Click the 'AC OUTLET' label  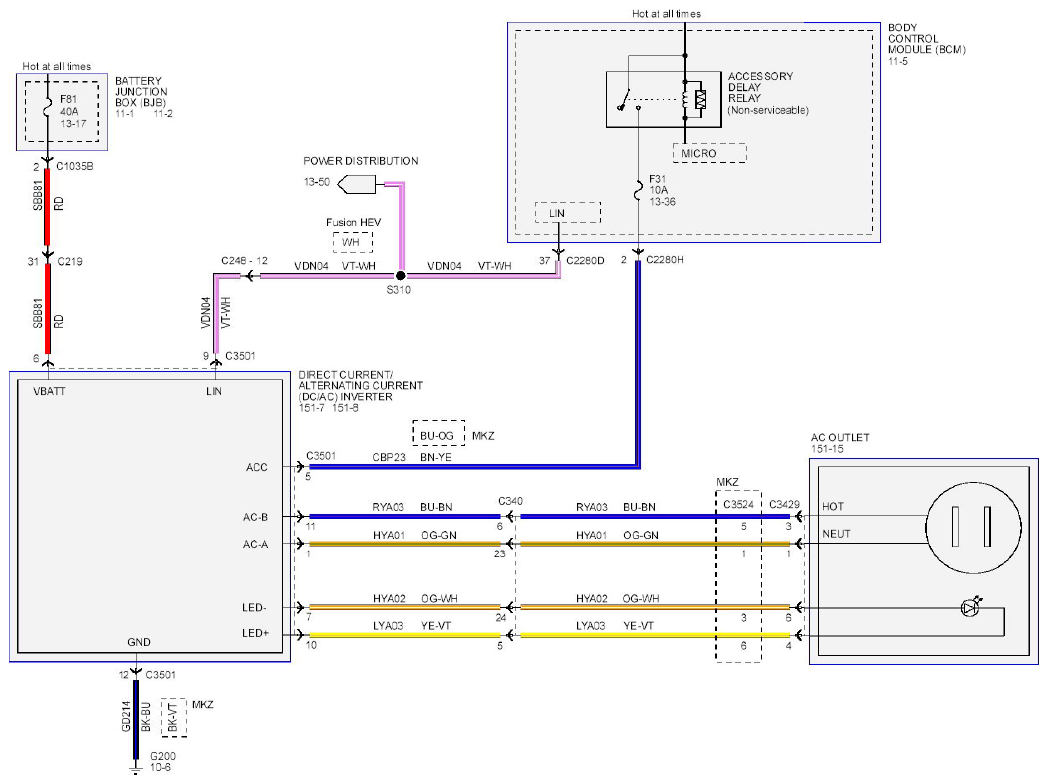click(x=839, y=437)
